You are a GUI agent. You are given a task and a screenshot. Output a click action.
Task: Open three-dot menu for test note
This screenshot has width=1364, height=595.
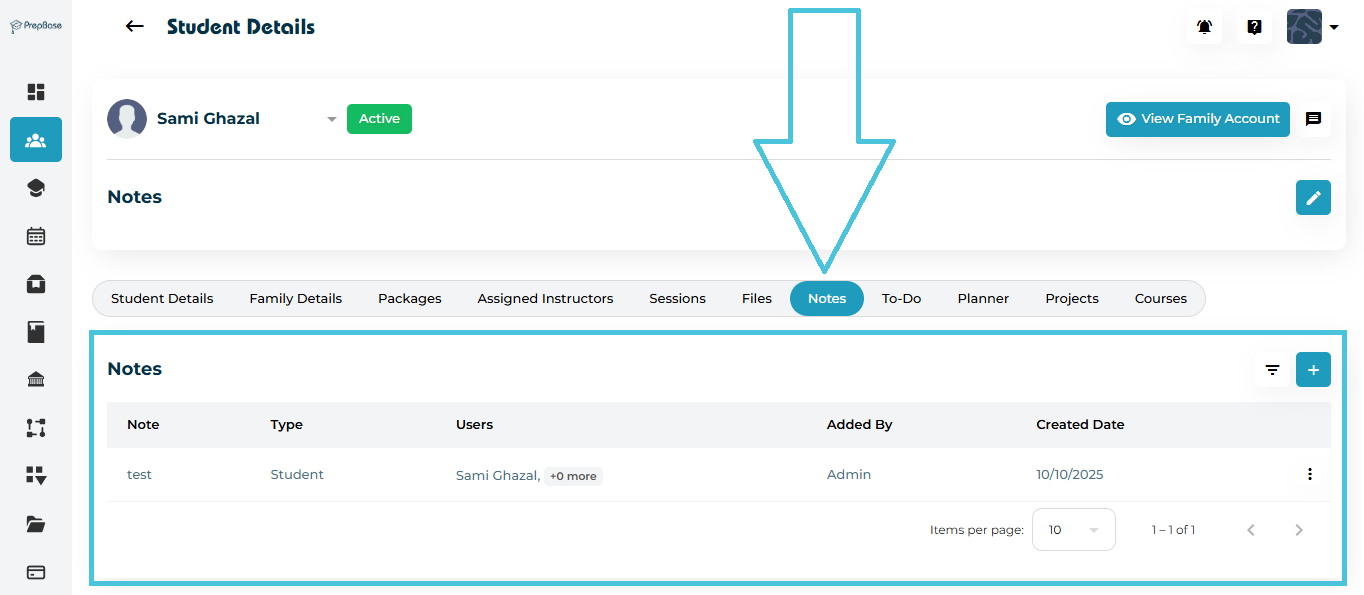[1309, 474]
